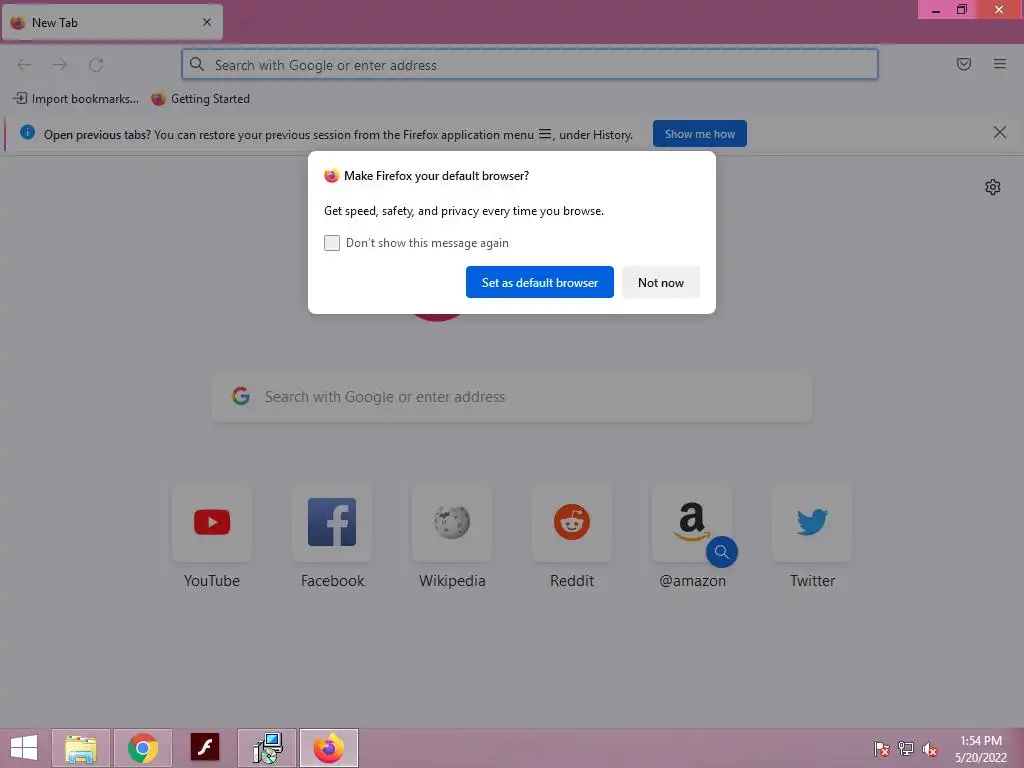This screenshot has height=768, width=1024.
Task: Minimize the Firefox window
Action: pyautogui.click(x=936, y=10)
